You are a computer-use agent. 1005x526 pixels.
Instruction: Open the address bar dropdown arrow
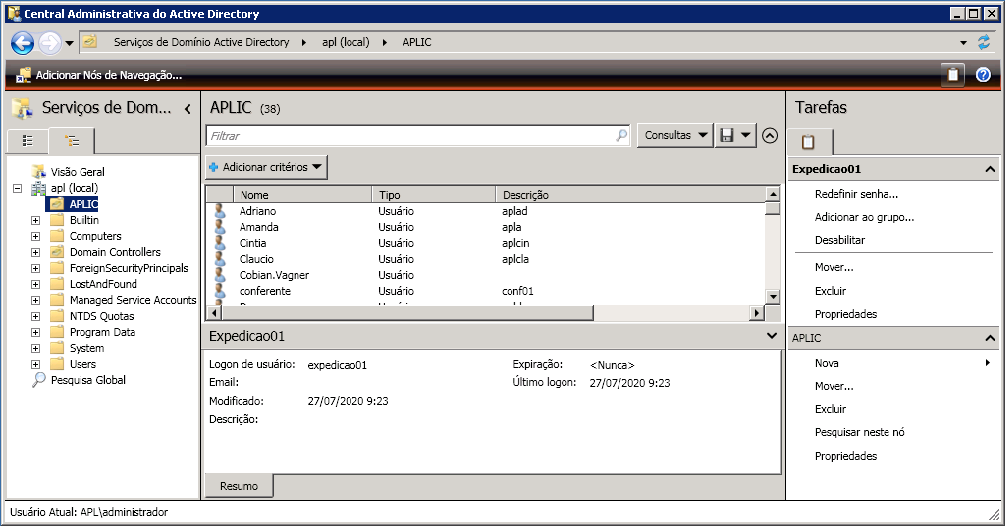963,43
